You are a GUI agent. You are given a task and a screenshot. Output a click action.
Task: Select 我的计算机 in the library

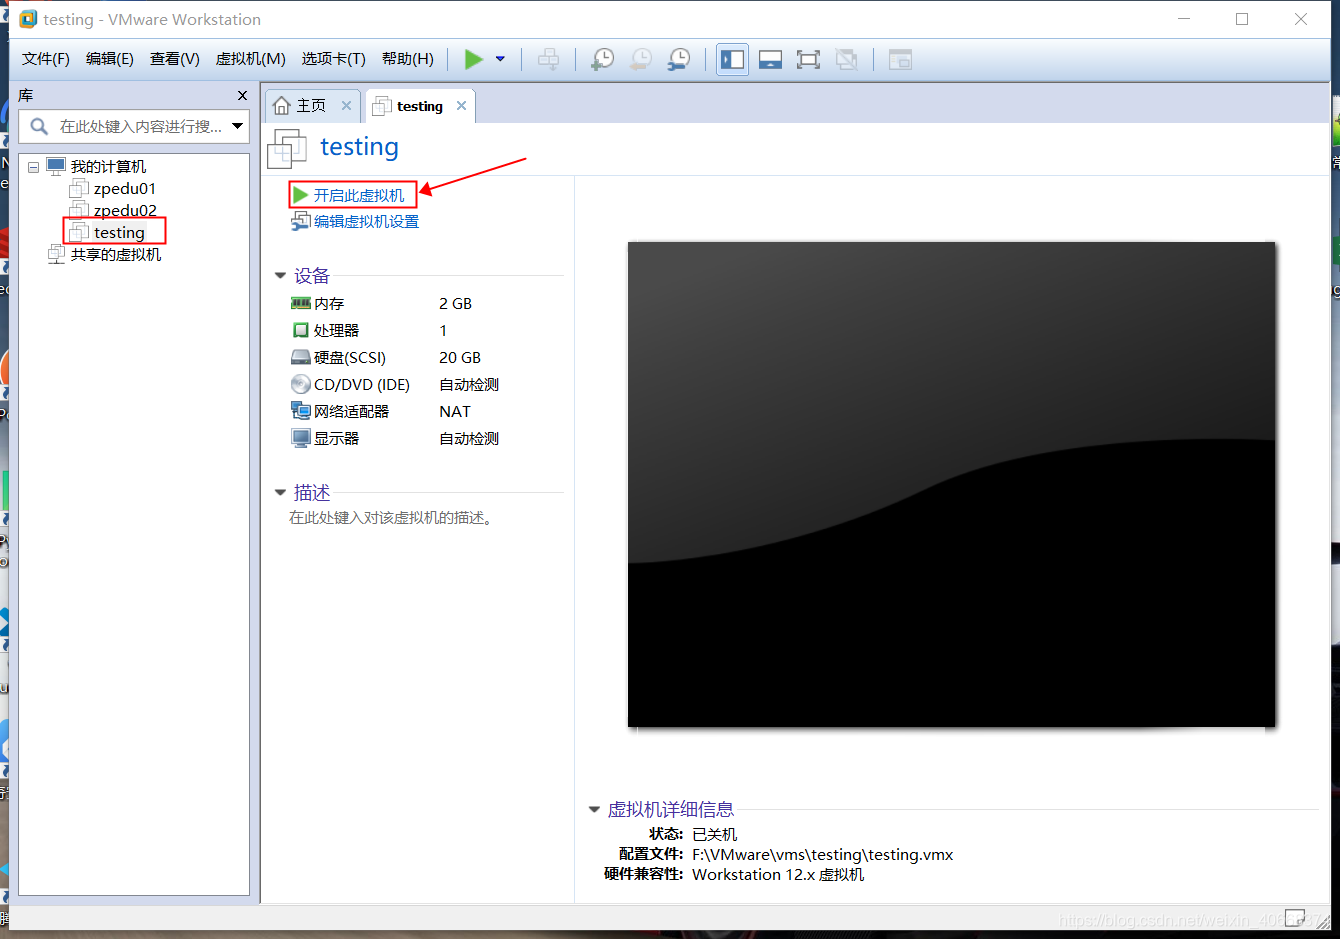pyautogui.click(x=108, y=167)
